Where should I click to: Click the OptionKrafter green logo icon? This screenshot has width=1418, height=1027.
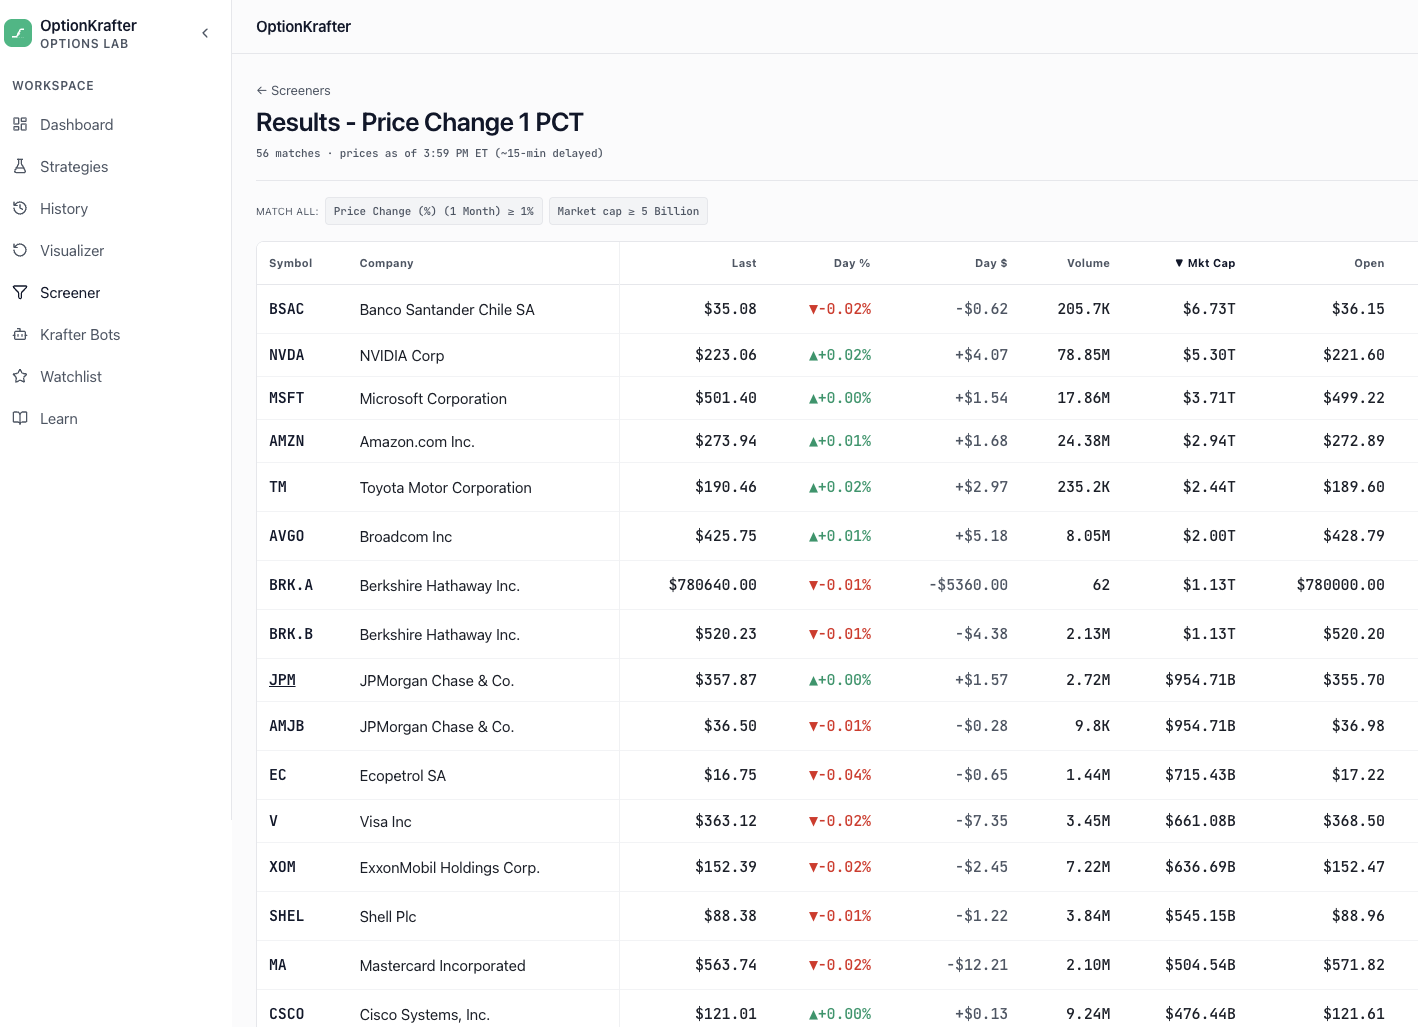(18, 33)
